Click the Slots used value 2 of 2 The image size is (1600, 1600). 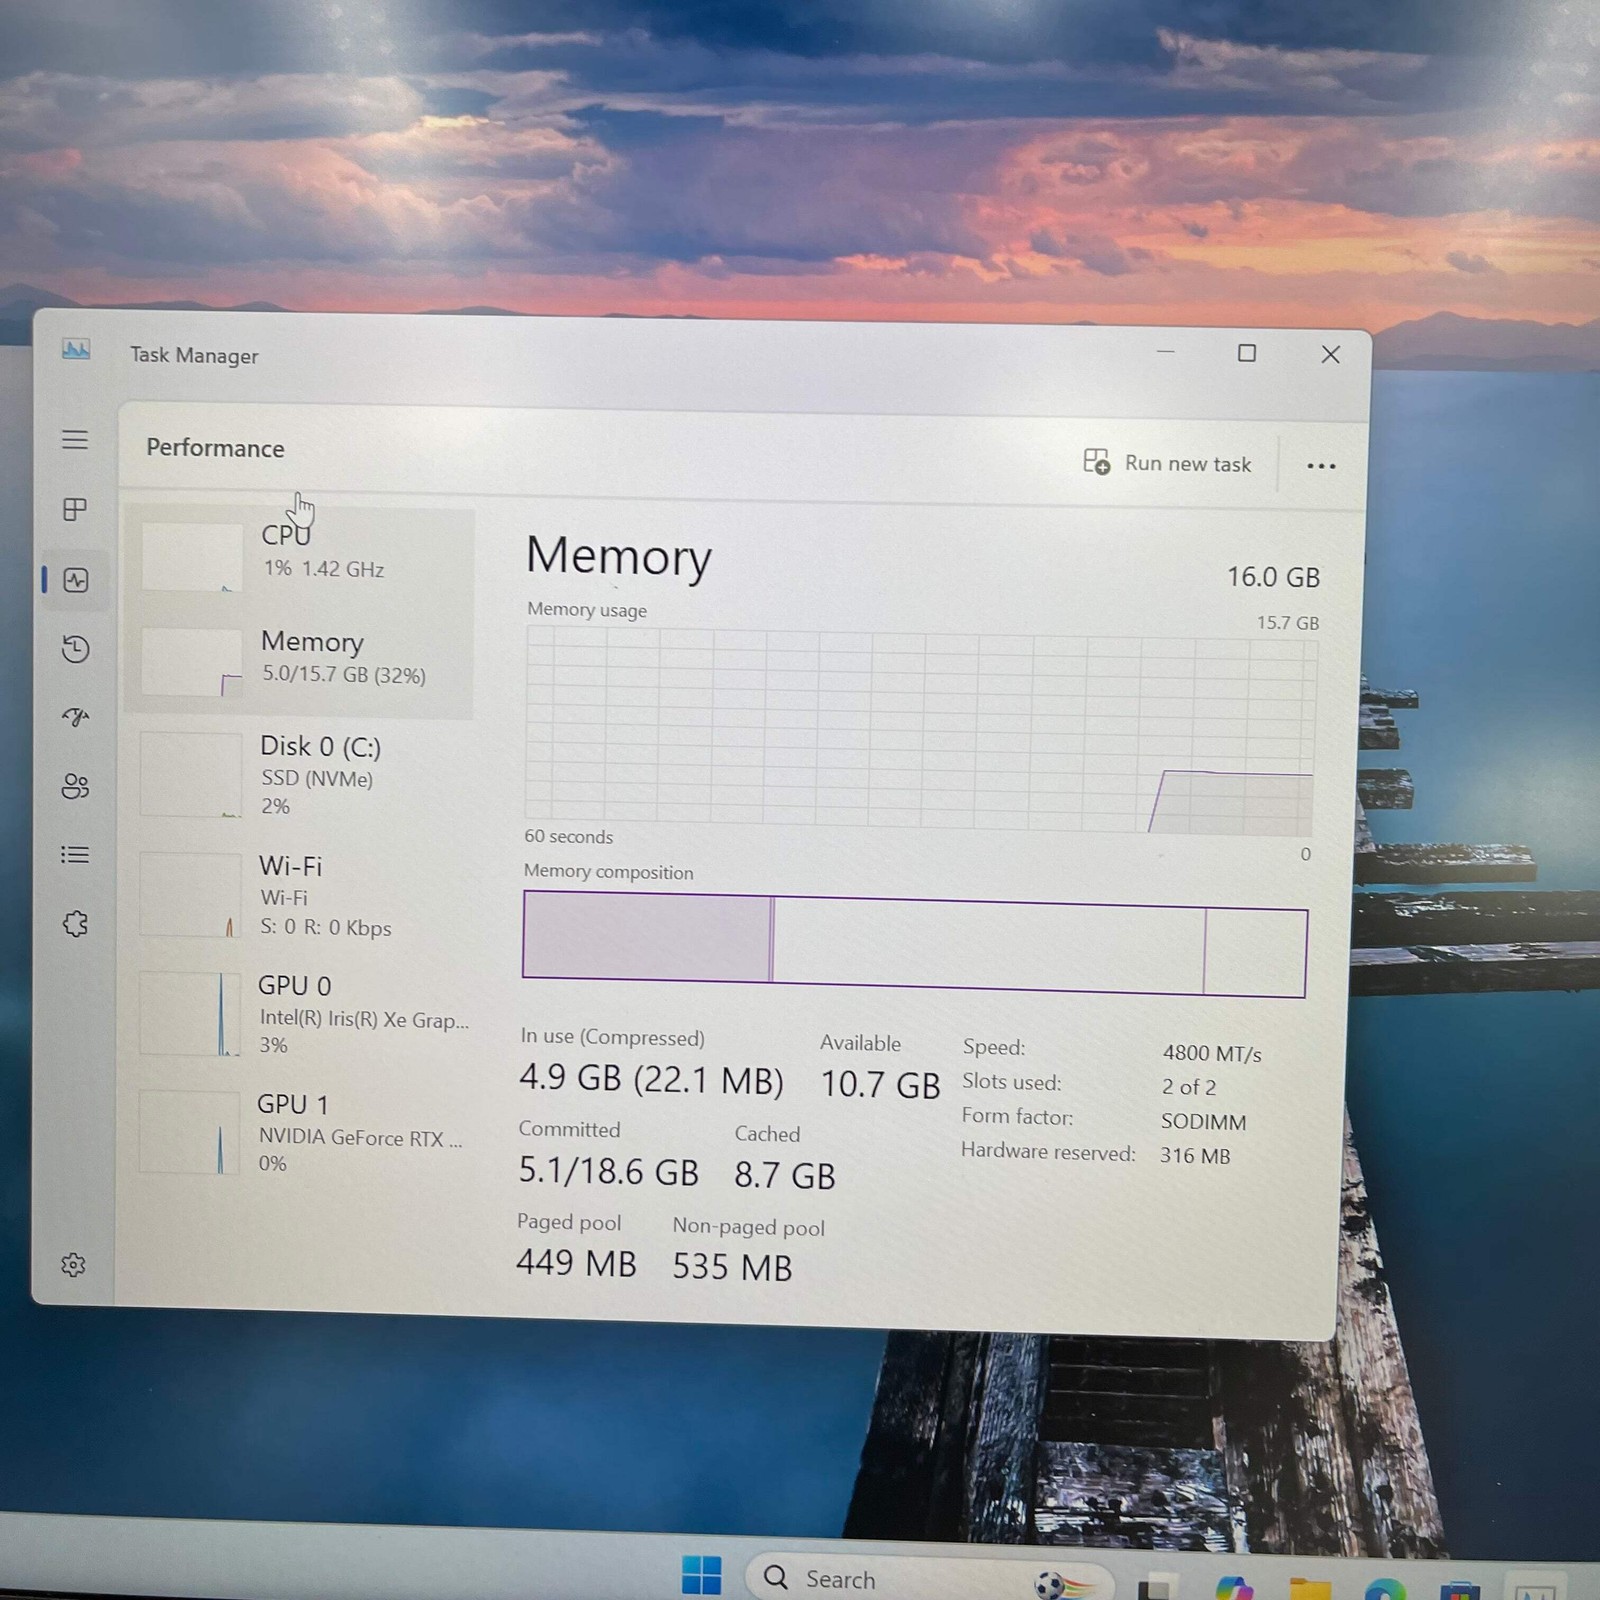point(1188,1087)
